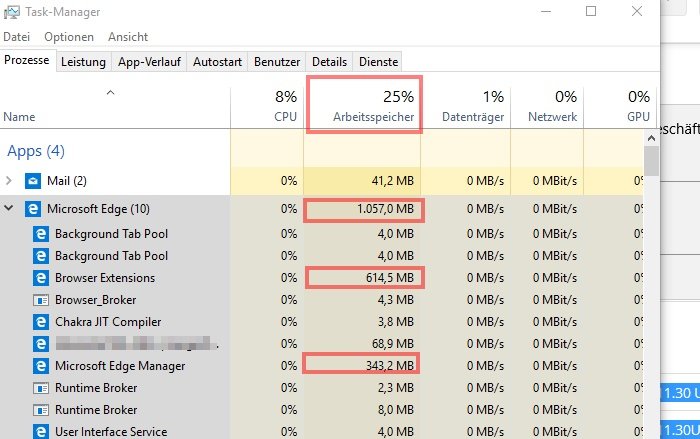700x439 pixels.
Task: Click the Microsoft Edge (10) app icon
Action: (33, 209)
